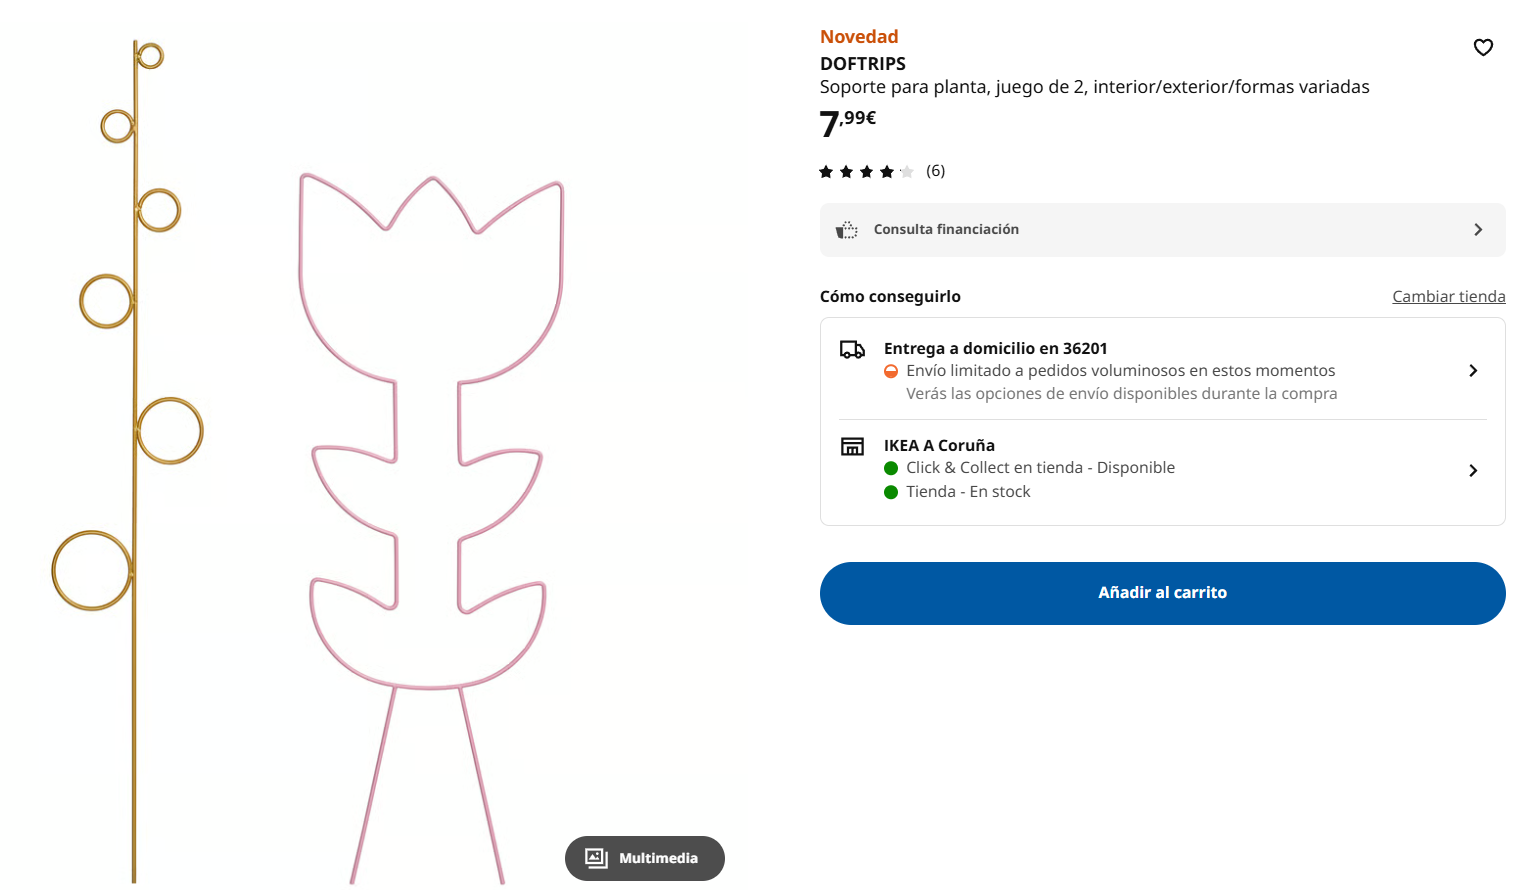The height and width of the screenshot is (890, 1534).
Task: Expand IKEA A Coruña store details chevron
Action: click(x=1473, y=470)
